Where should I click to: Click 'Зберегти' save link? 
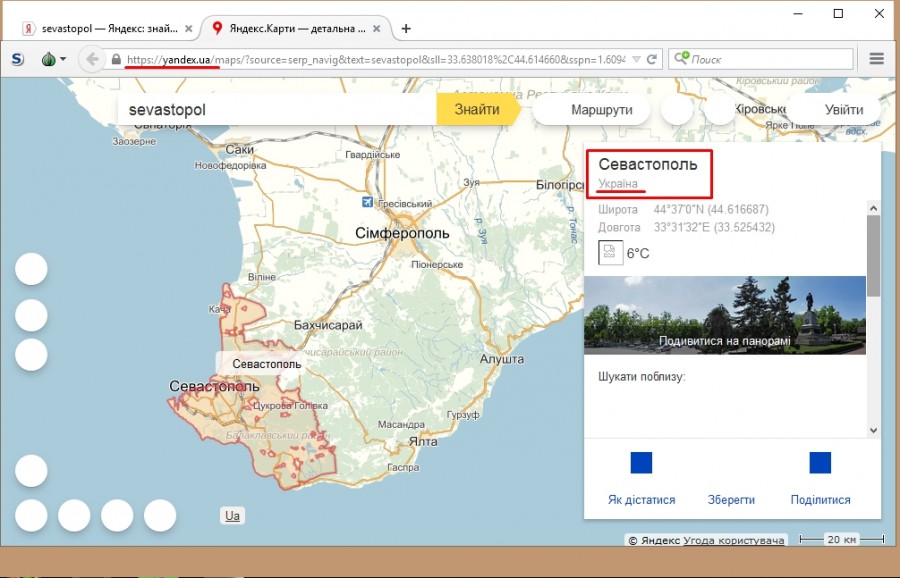coord(731,500)
